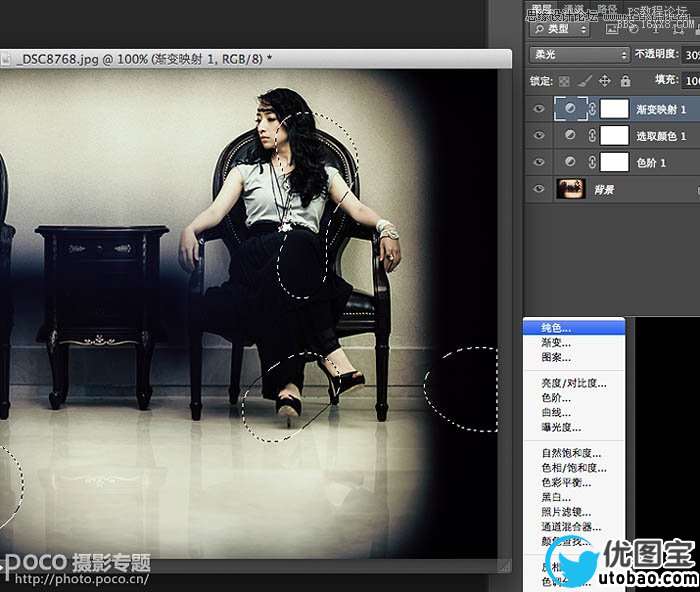Click the lock position move icon

click(x=604, y=81)
